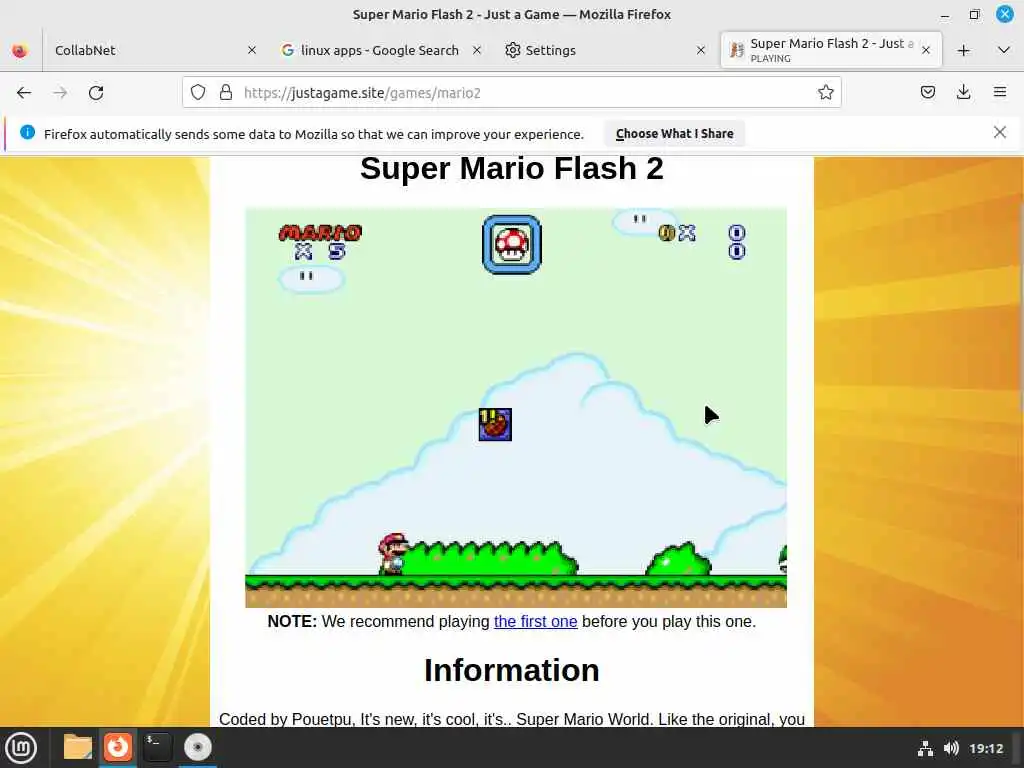Reload the current page
The height and width of the screenshot is (768, 1024).
coord(96,93)
